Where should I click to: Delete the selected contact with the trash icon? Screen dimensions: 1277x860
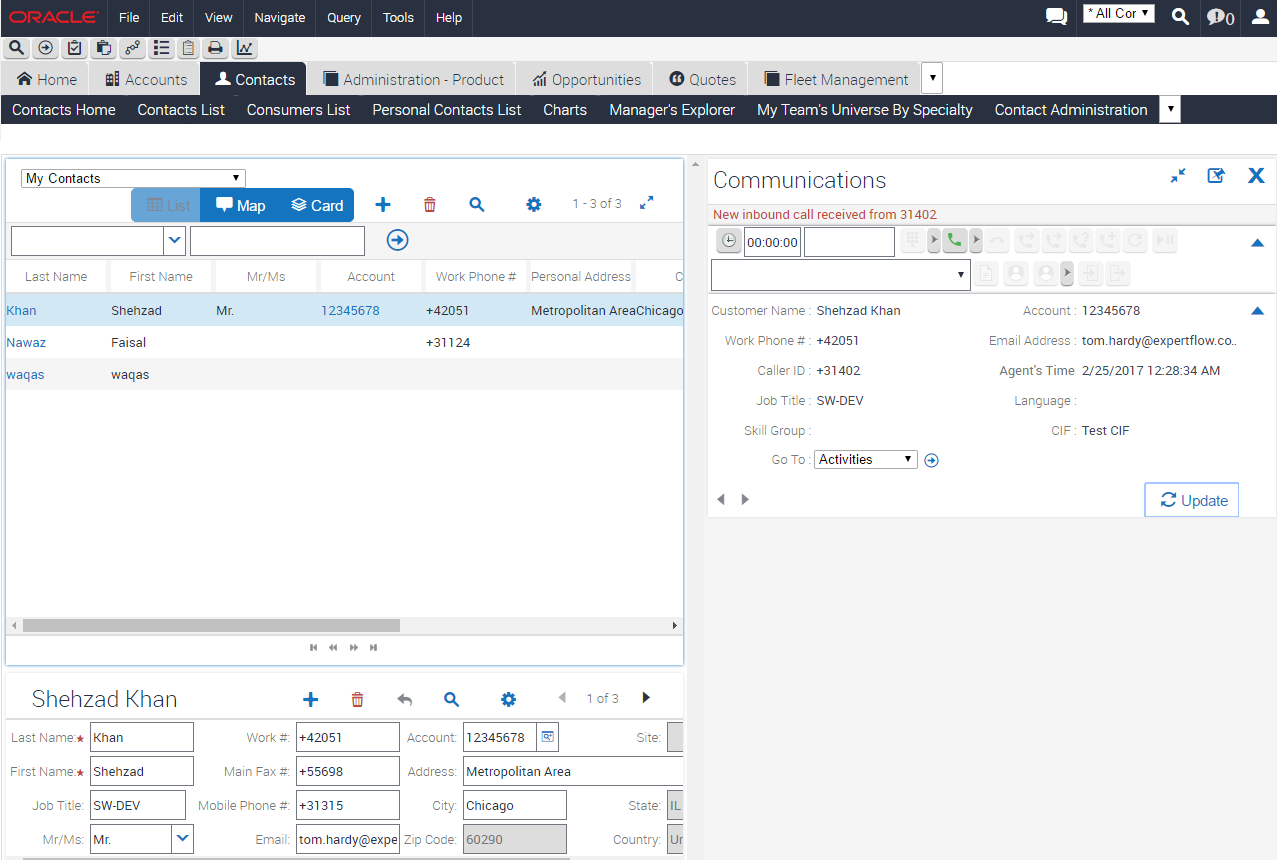pyautogui.click(x=429, y=204)
